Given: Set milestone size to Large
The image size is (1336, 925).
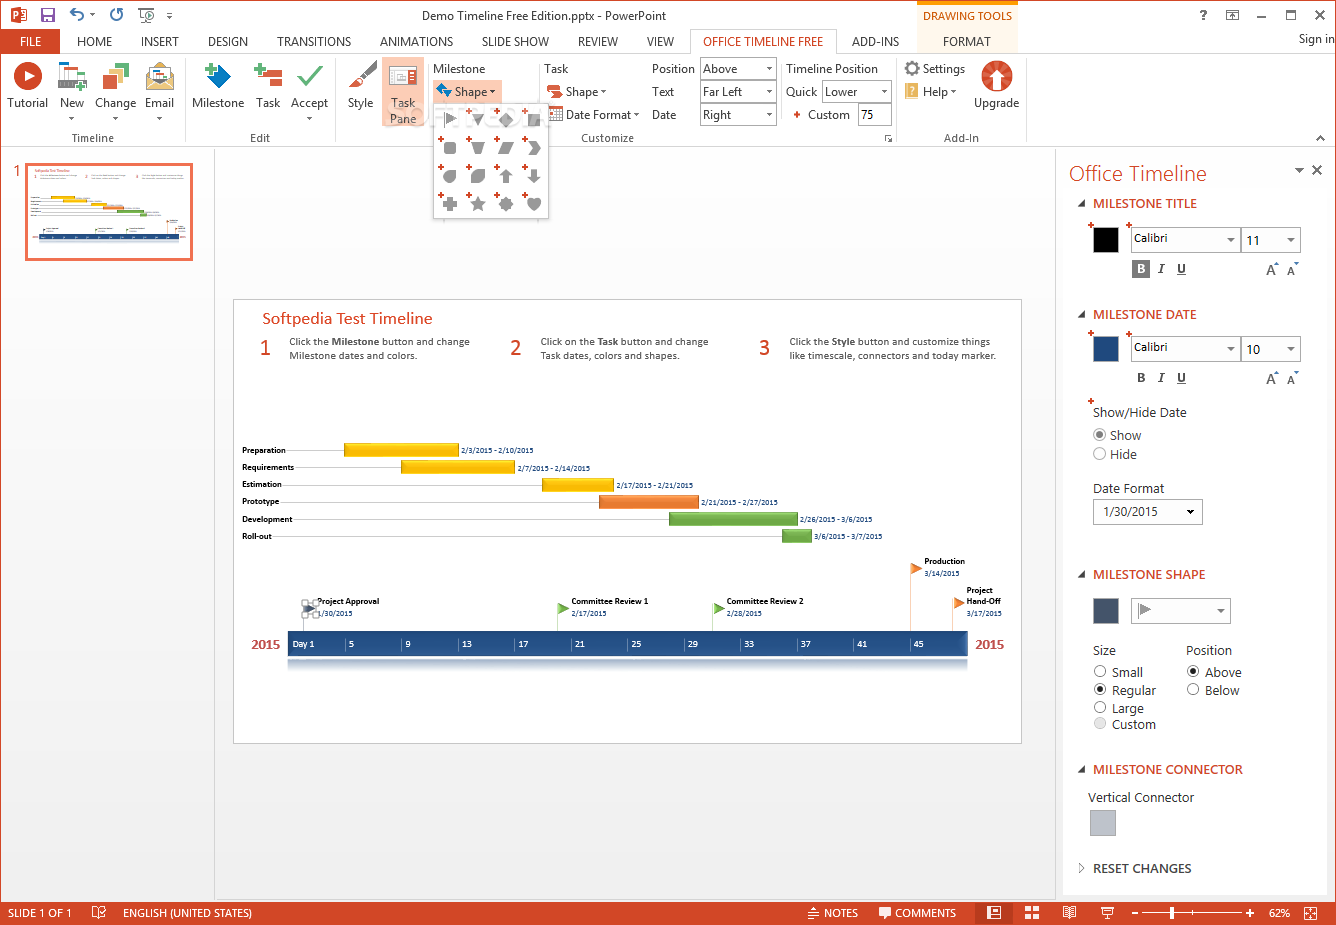Looking at the screenshot, I should tap(1100, 707).
